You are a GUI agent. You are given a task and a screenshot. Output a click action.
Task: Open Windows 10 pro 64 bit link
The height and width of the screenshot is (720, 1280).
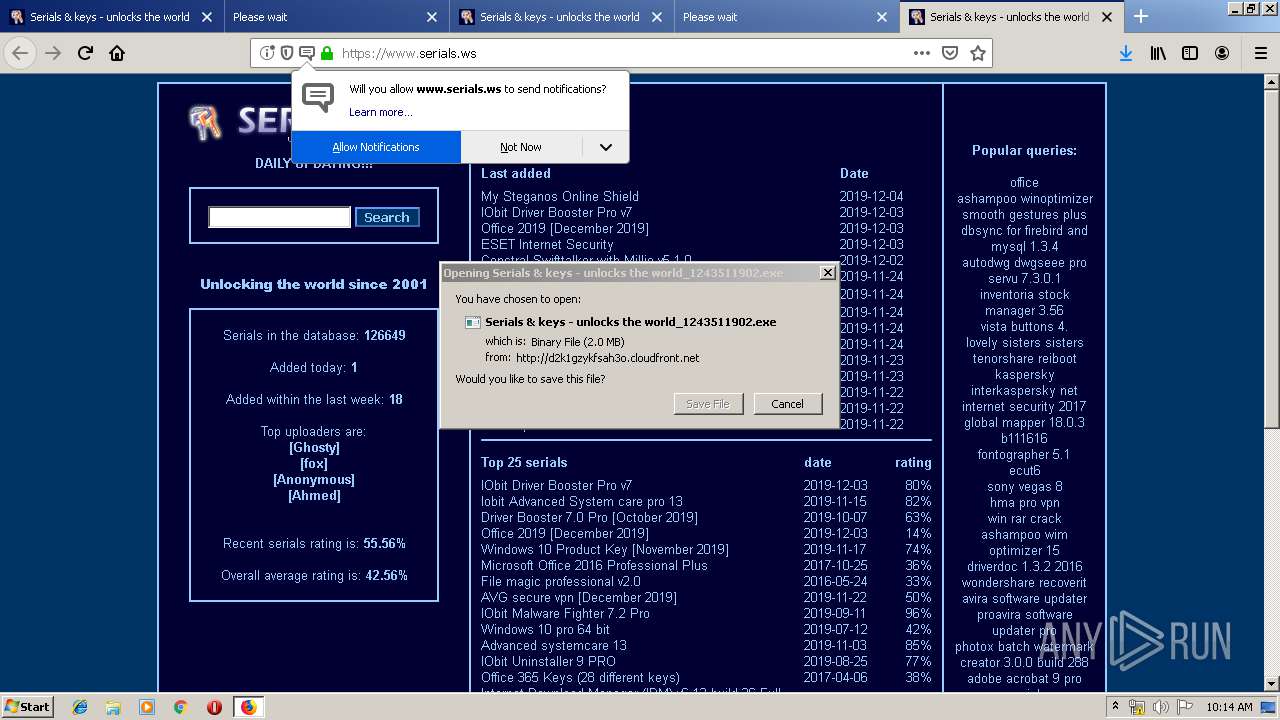pyautogui.click(x=545, y=629)
